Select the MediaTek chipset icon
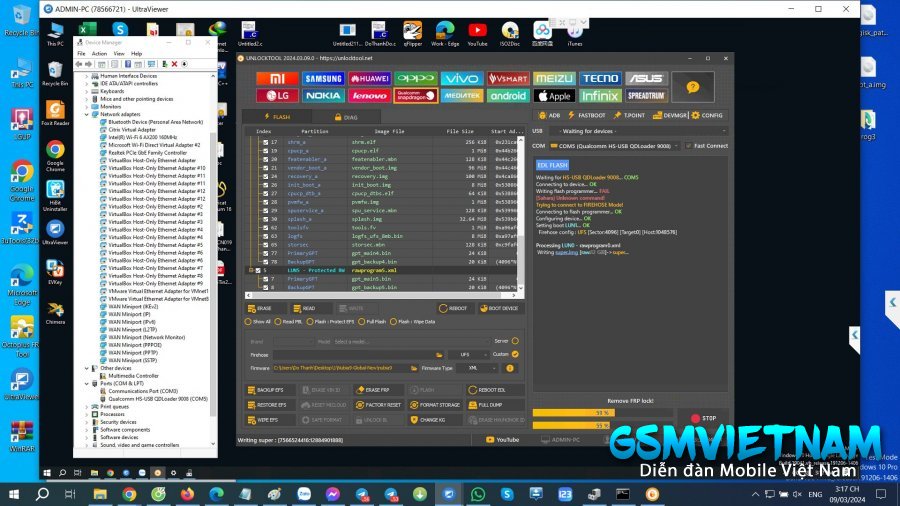The image size is (900, 506). [x=461, y=96]
